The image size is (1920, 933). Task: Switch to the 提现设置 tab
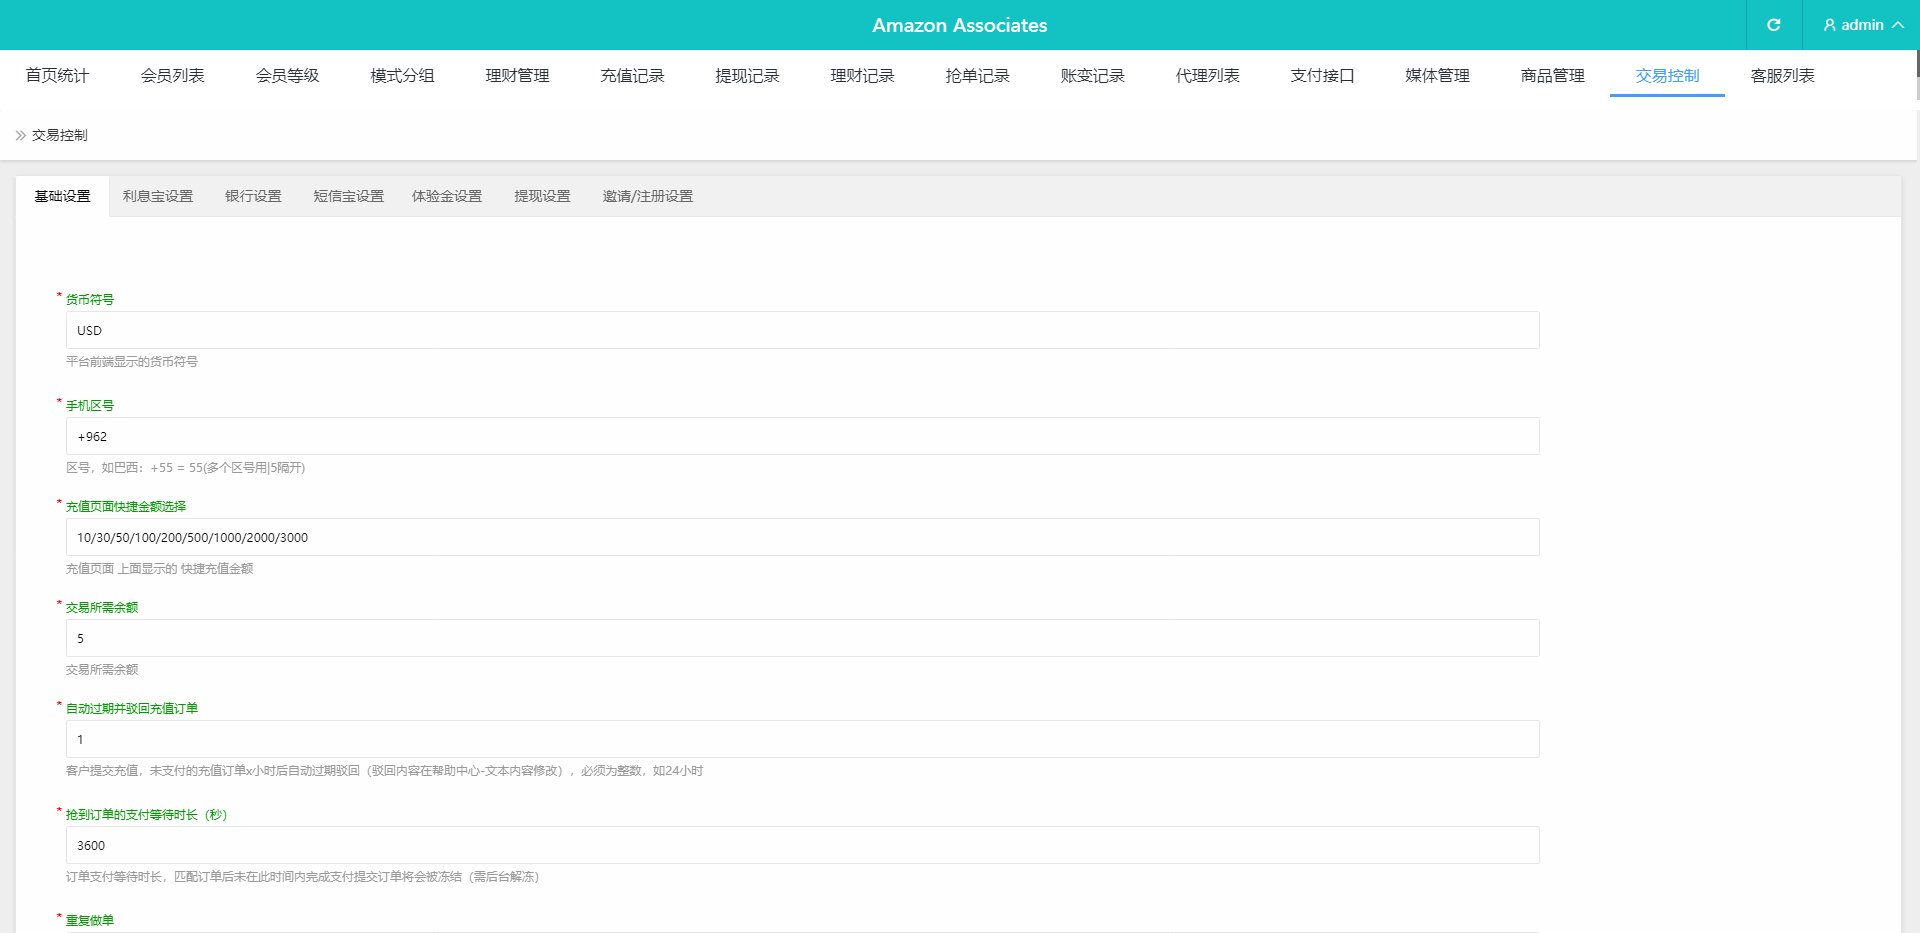[542, 196]
